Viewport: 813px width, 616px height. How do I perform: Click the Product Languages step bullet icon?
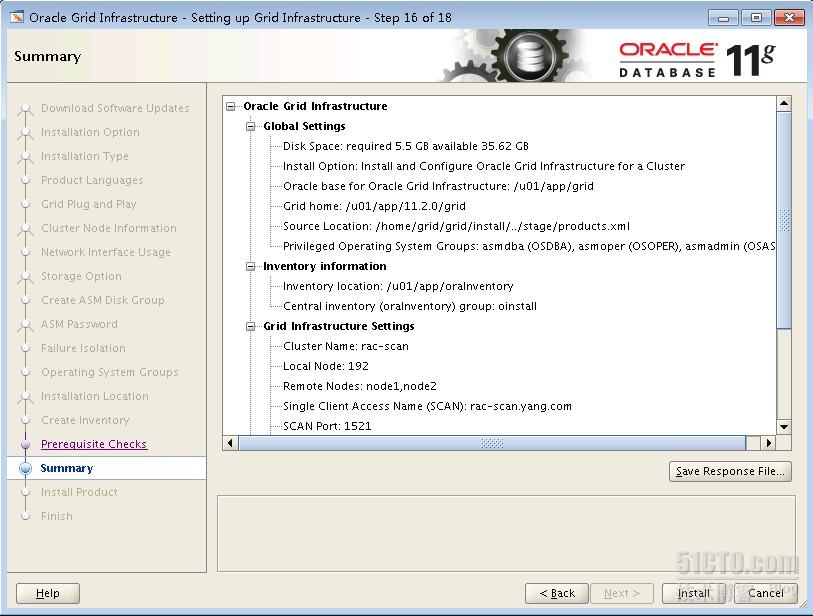25,180
